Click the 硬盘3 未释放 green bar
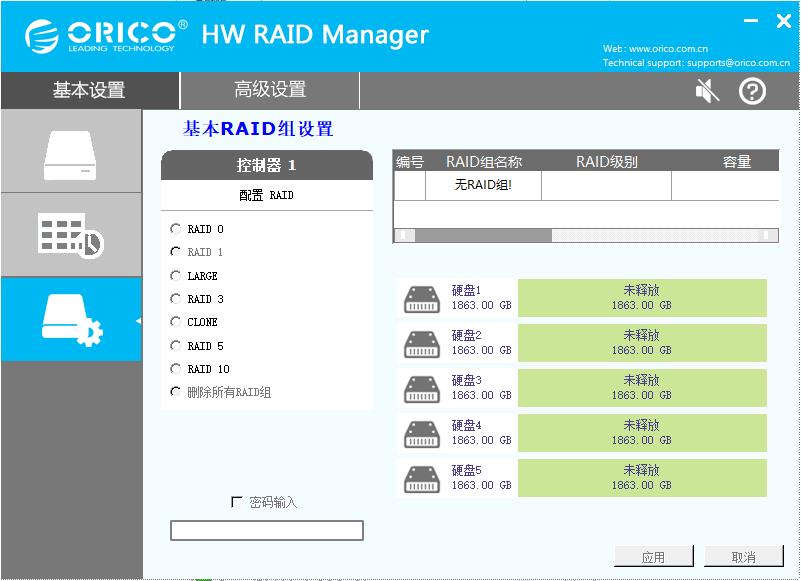Image resolution: width=801 pixels, height=581 pixels. tap(642, 388)
